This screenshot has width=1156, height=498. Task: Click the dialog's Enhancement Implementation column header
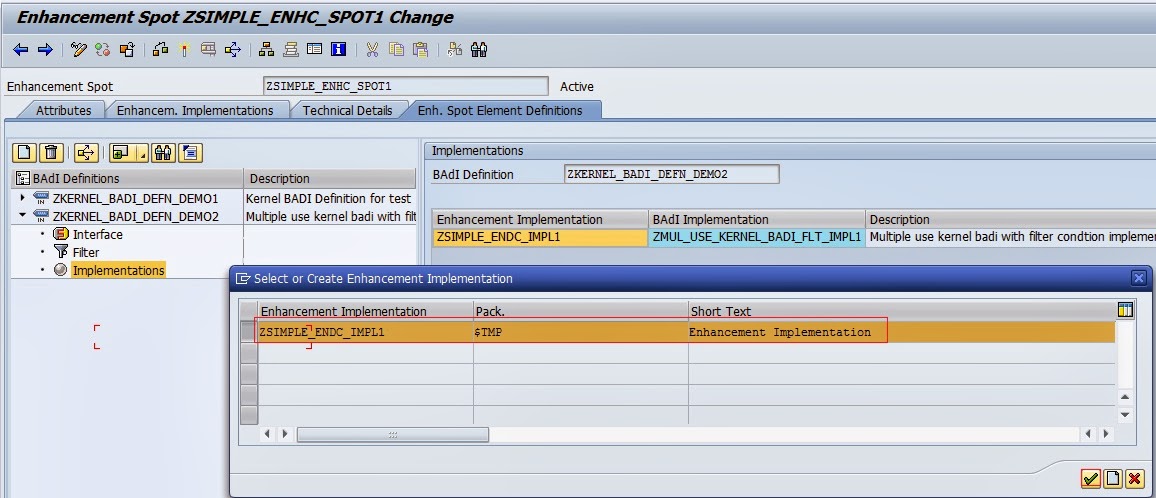(x=365, y=311)
